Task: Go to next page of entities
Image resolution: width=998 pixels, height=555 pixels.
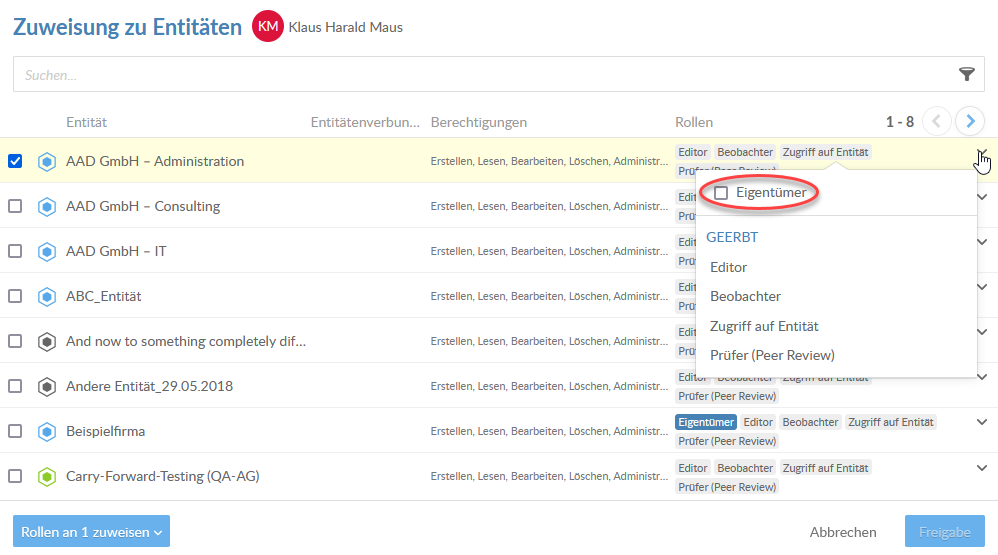Action: [x=970, y=121]
